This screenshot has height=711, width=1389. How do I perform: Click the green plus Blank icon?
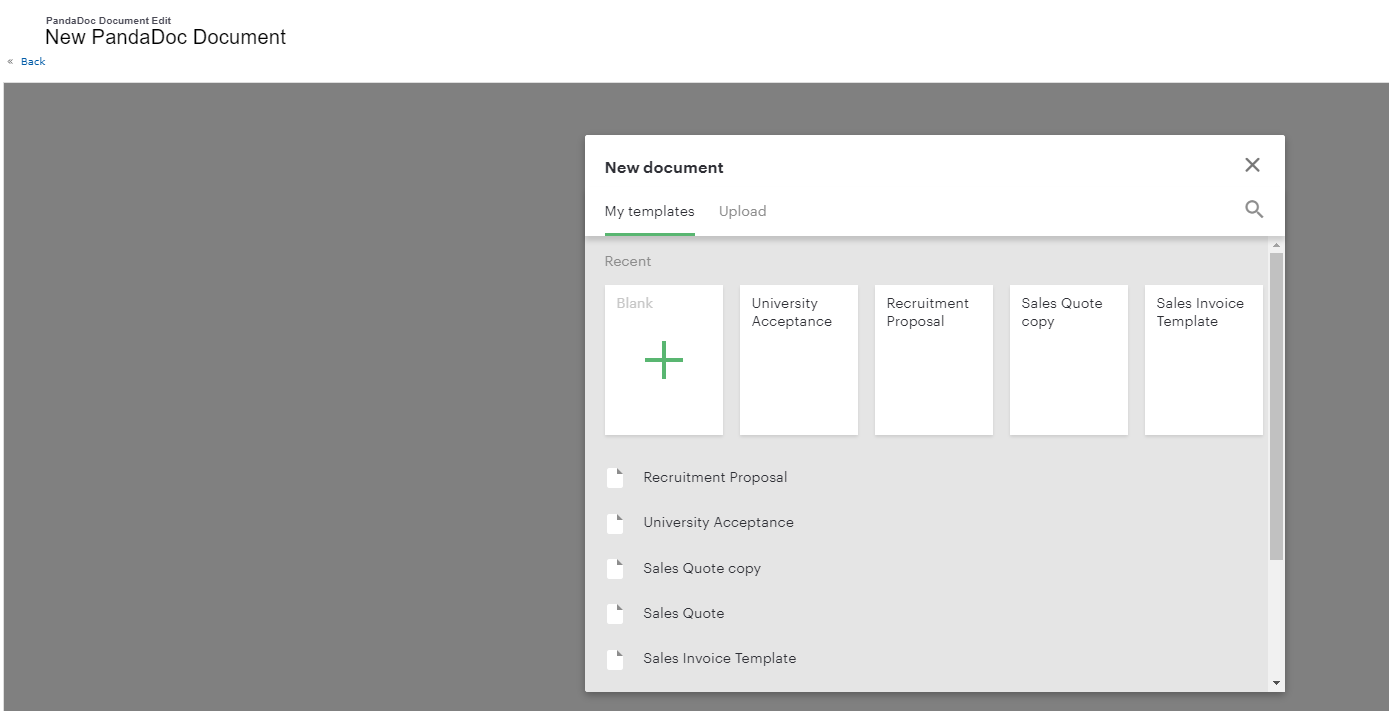tap(664, 360)
